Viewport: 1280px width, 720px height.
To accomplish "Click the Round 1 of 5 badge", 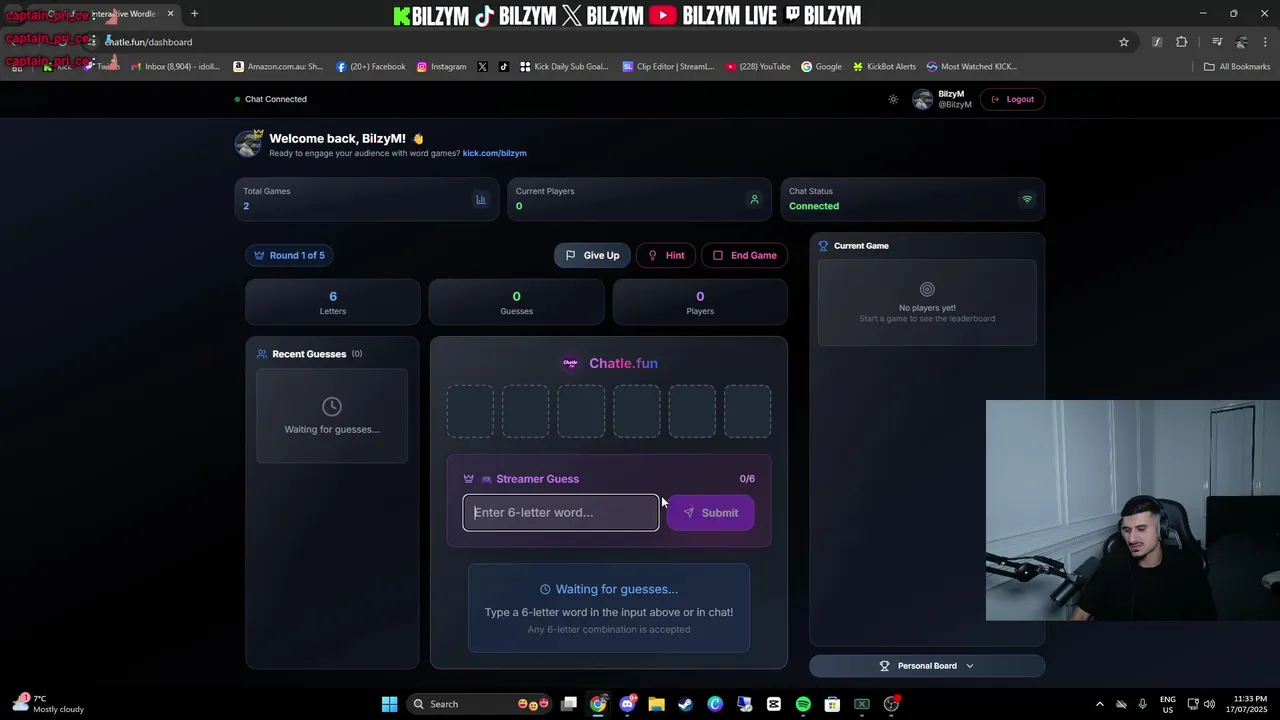I will (289, 255).
